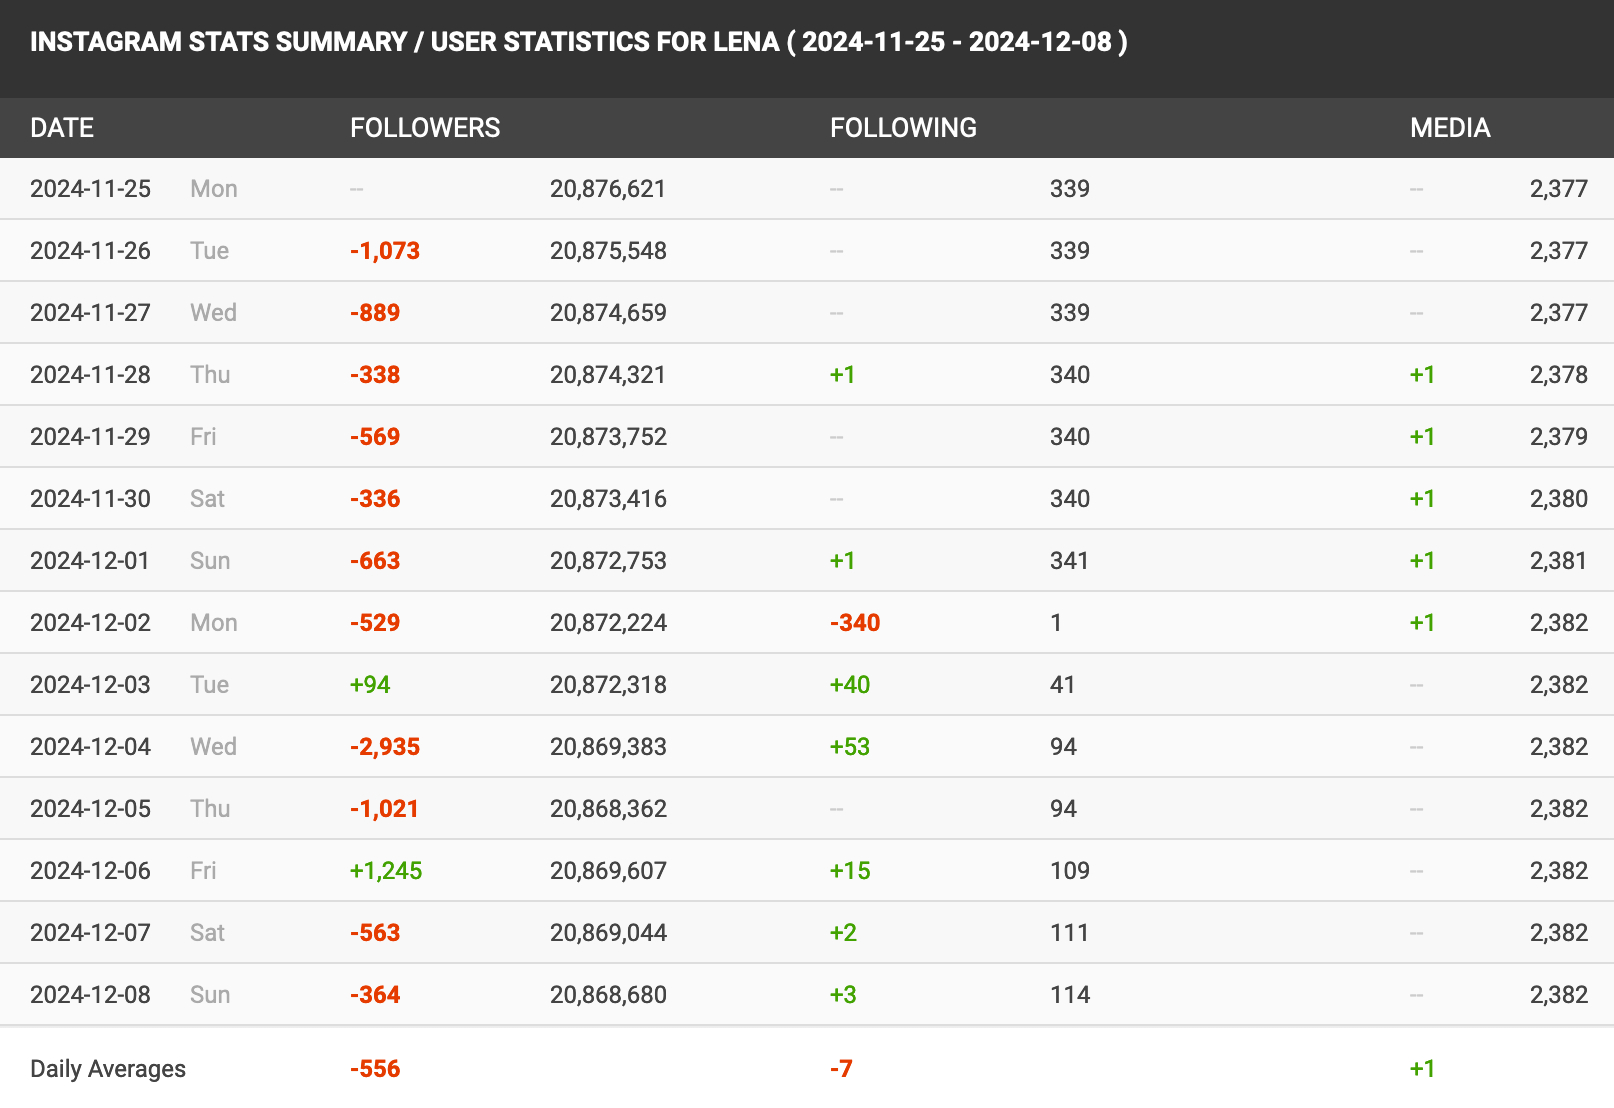Click following change +40
The height and width of the screenshot is (1108, 1614).
(x=850, y=685)
